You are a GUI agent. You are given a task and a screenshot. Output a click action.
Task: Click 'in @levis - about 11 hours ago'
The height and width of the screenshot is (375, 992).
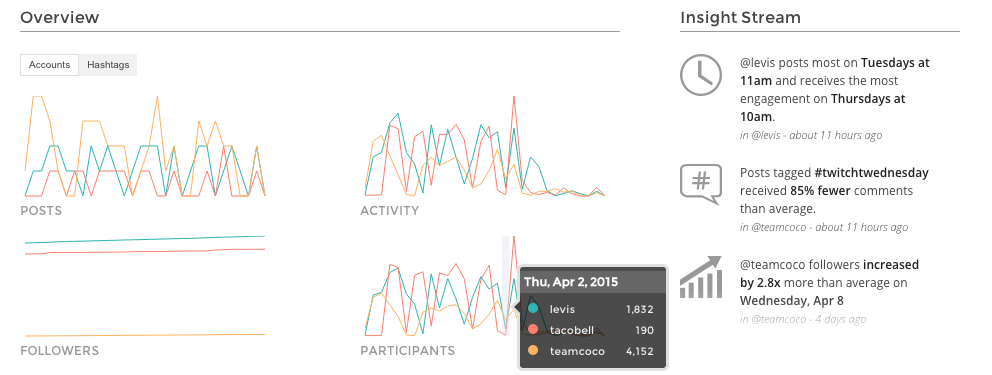tap(811, 135)
